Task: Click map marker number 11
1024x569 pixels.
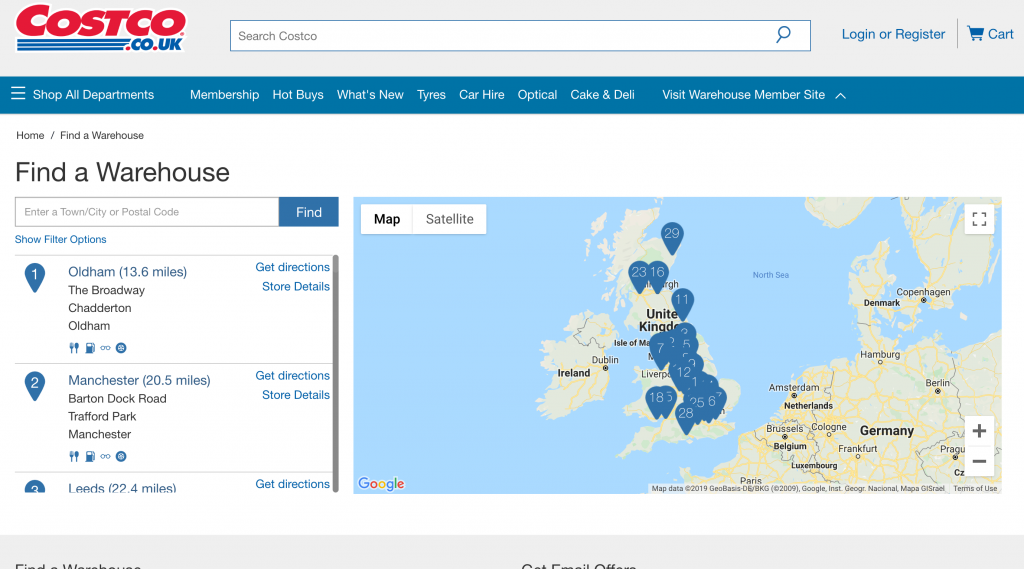Action: pos(682,304)
